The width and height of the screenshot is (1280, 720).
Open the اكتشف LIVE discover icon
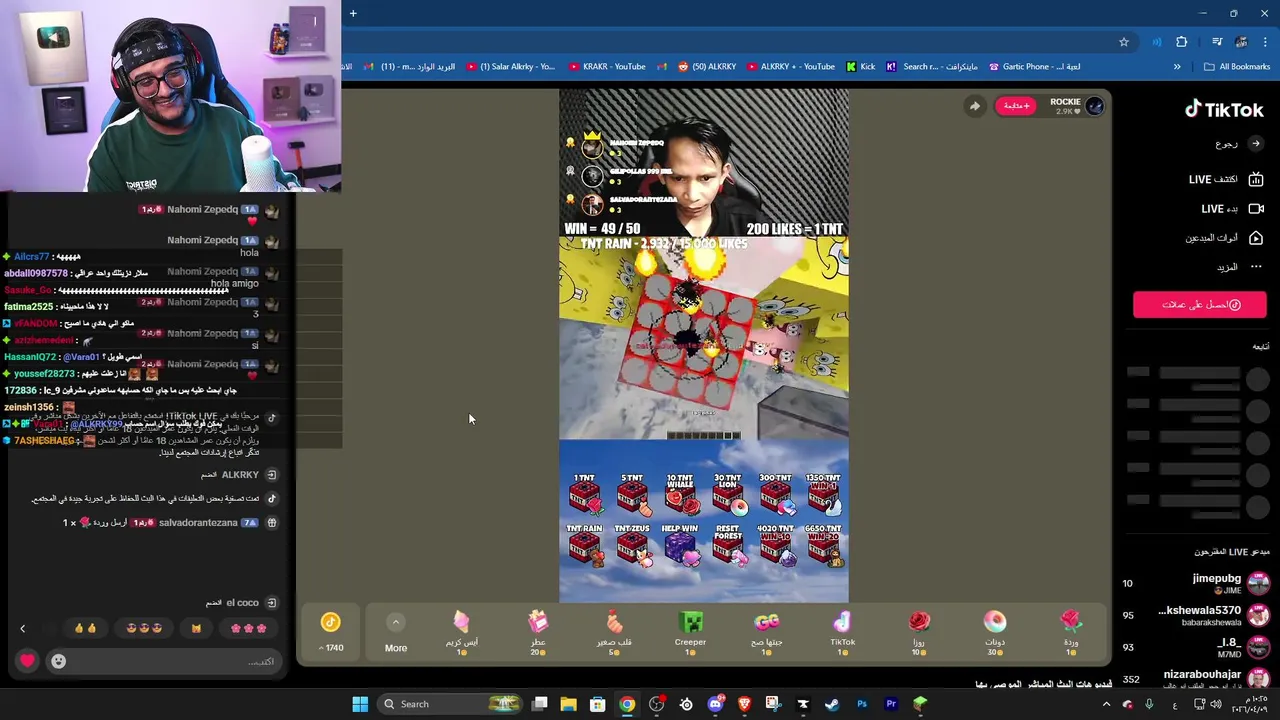coord(1256,179)
